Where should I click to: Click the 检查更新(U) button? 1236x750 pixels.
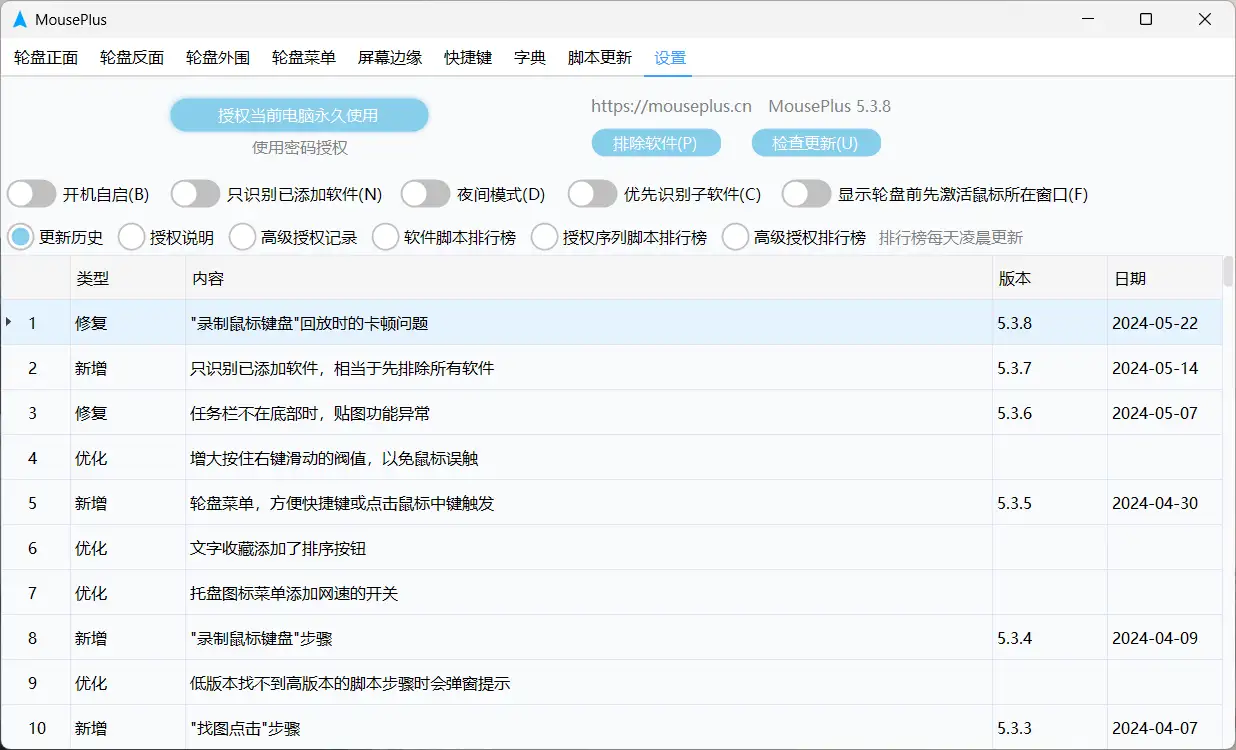click(816, 143)
